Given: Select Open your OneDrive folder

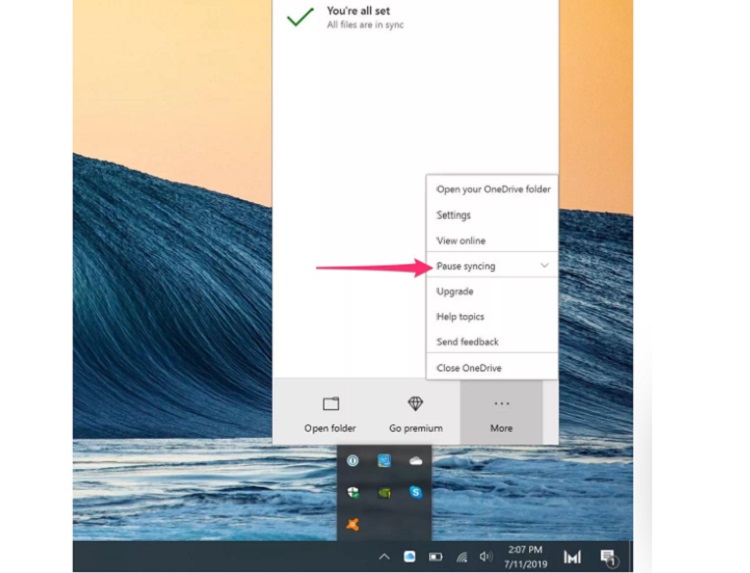Looking at the screenshot, I should [x=493, y=189].
